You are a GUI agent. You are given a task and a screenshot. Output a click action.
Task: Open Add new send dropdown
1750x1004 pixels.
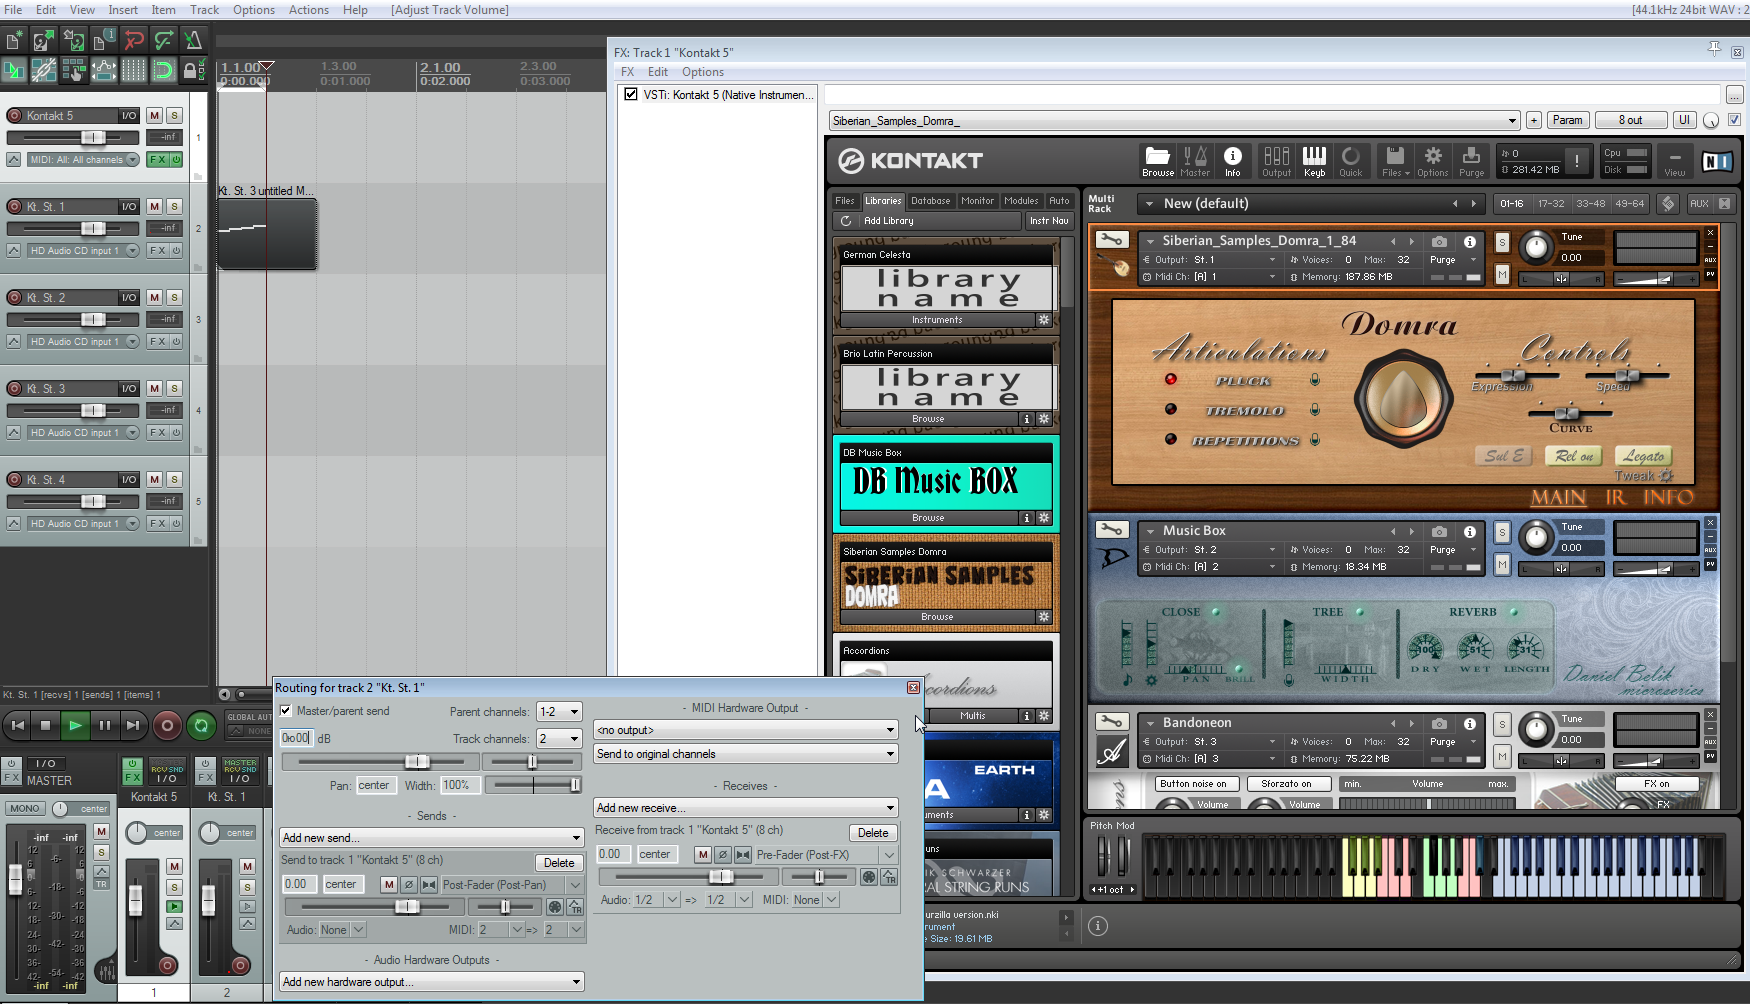click(x=432, y=838)
